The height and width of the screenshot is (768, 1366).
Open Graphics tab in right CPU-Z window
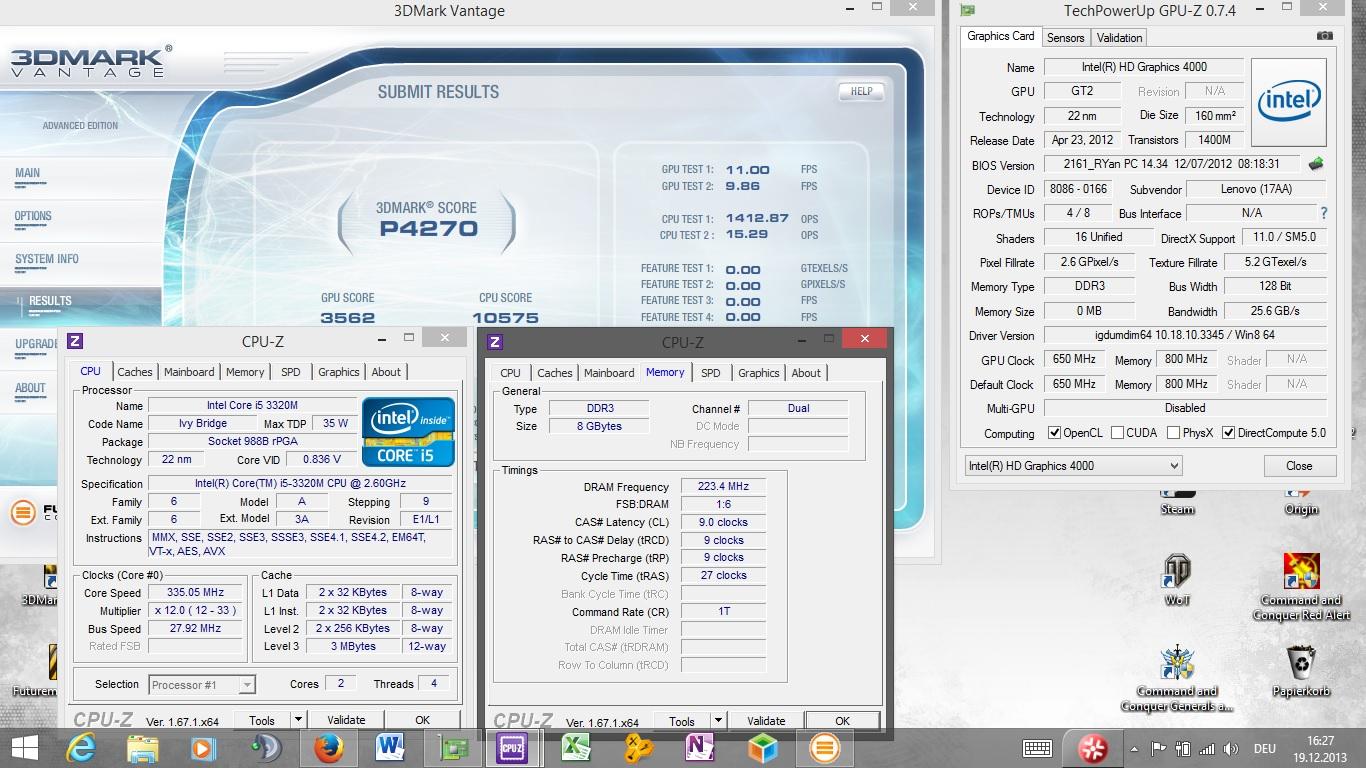pos(758,373)
